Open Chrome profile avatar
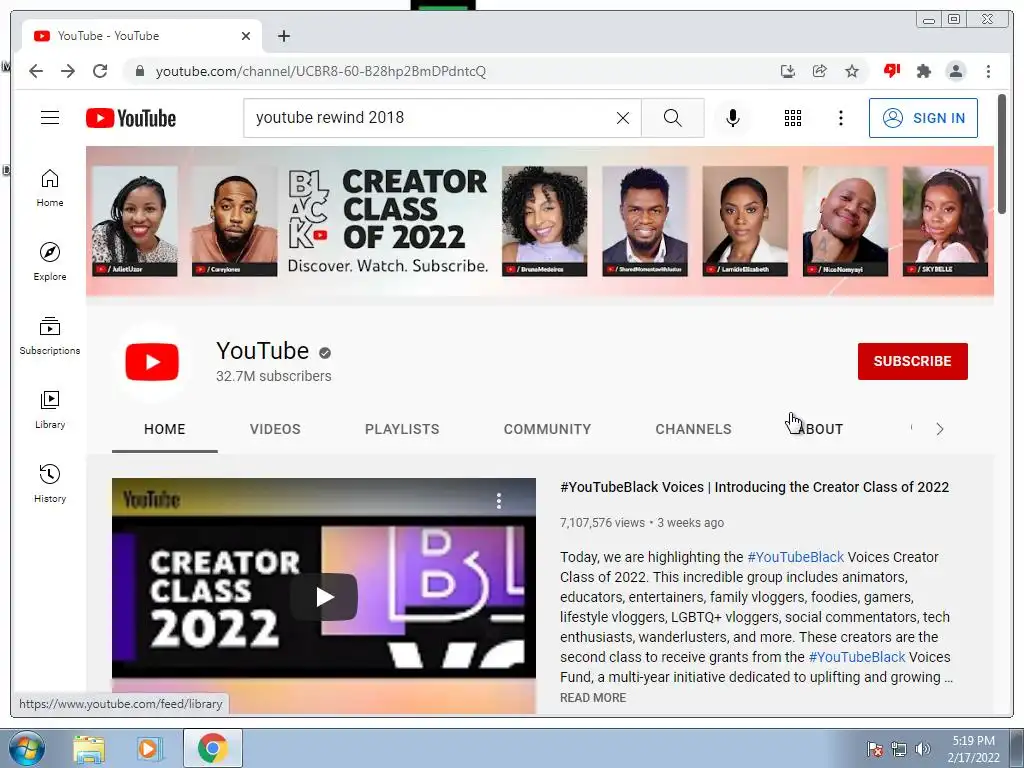The image size is (1024, 768). click(955, 71)
